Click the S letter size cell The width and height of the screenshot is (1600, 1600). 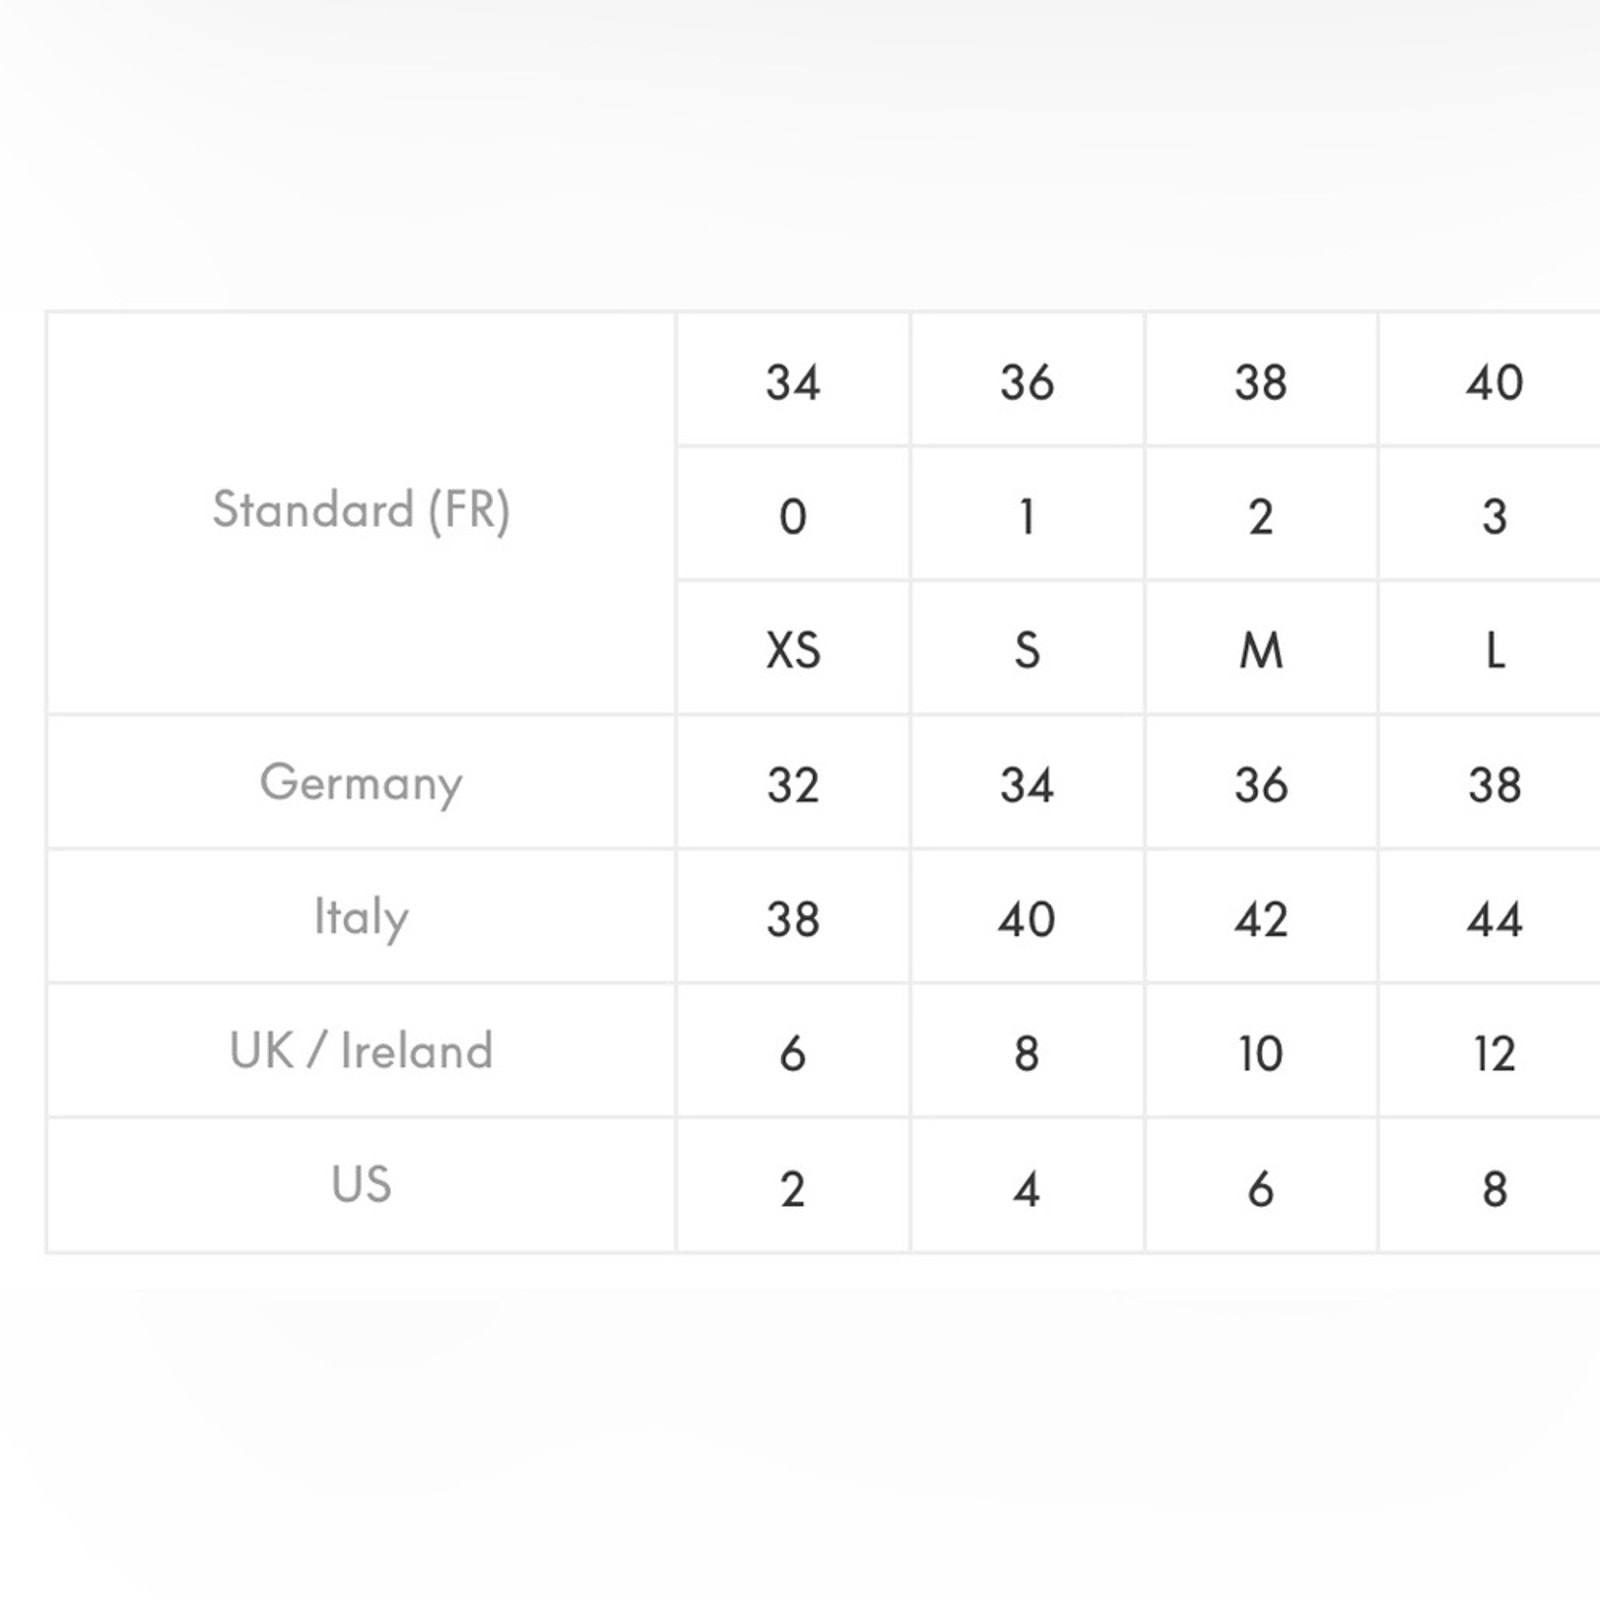(1027, 650)
